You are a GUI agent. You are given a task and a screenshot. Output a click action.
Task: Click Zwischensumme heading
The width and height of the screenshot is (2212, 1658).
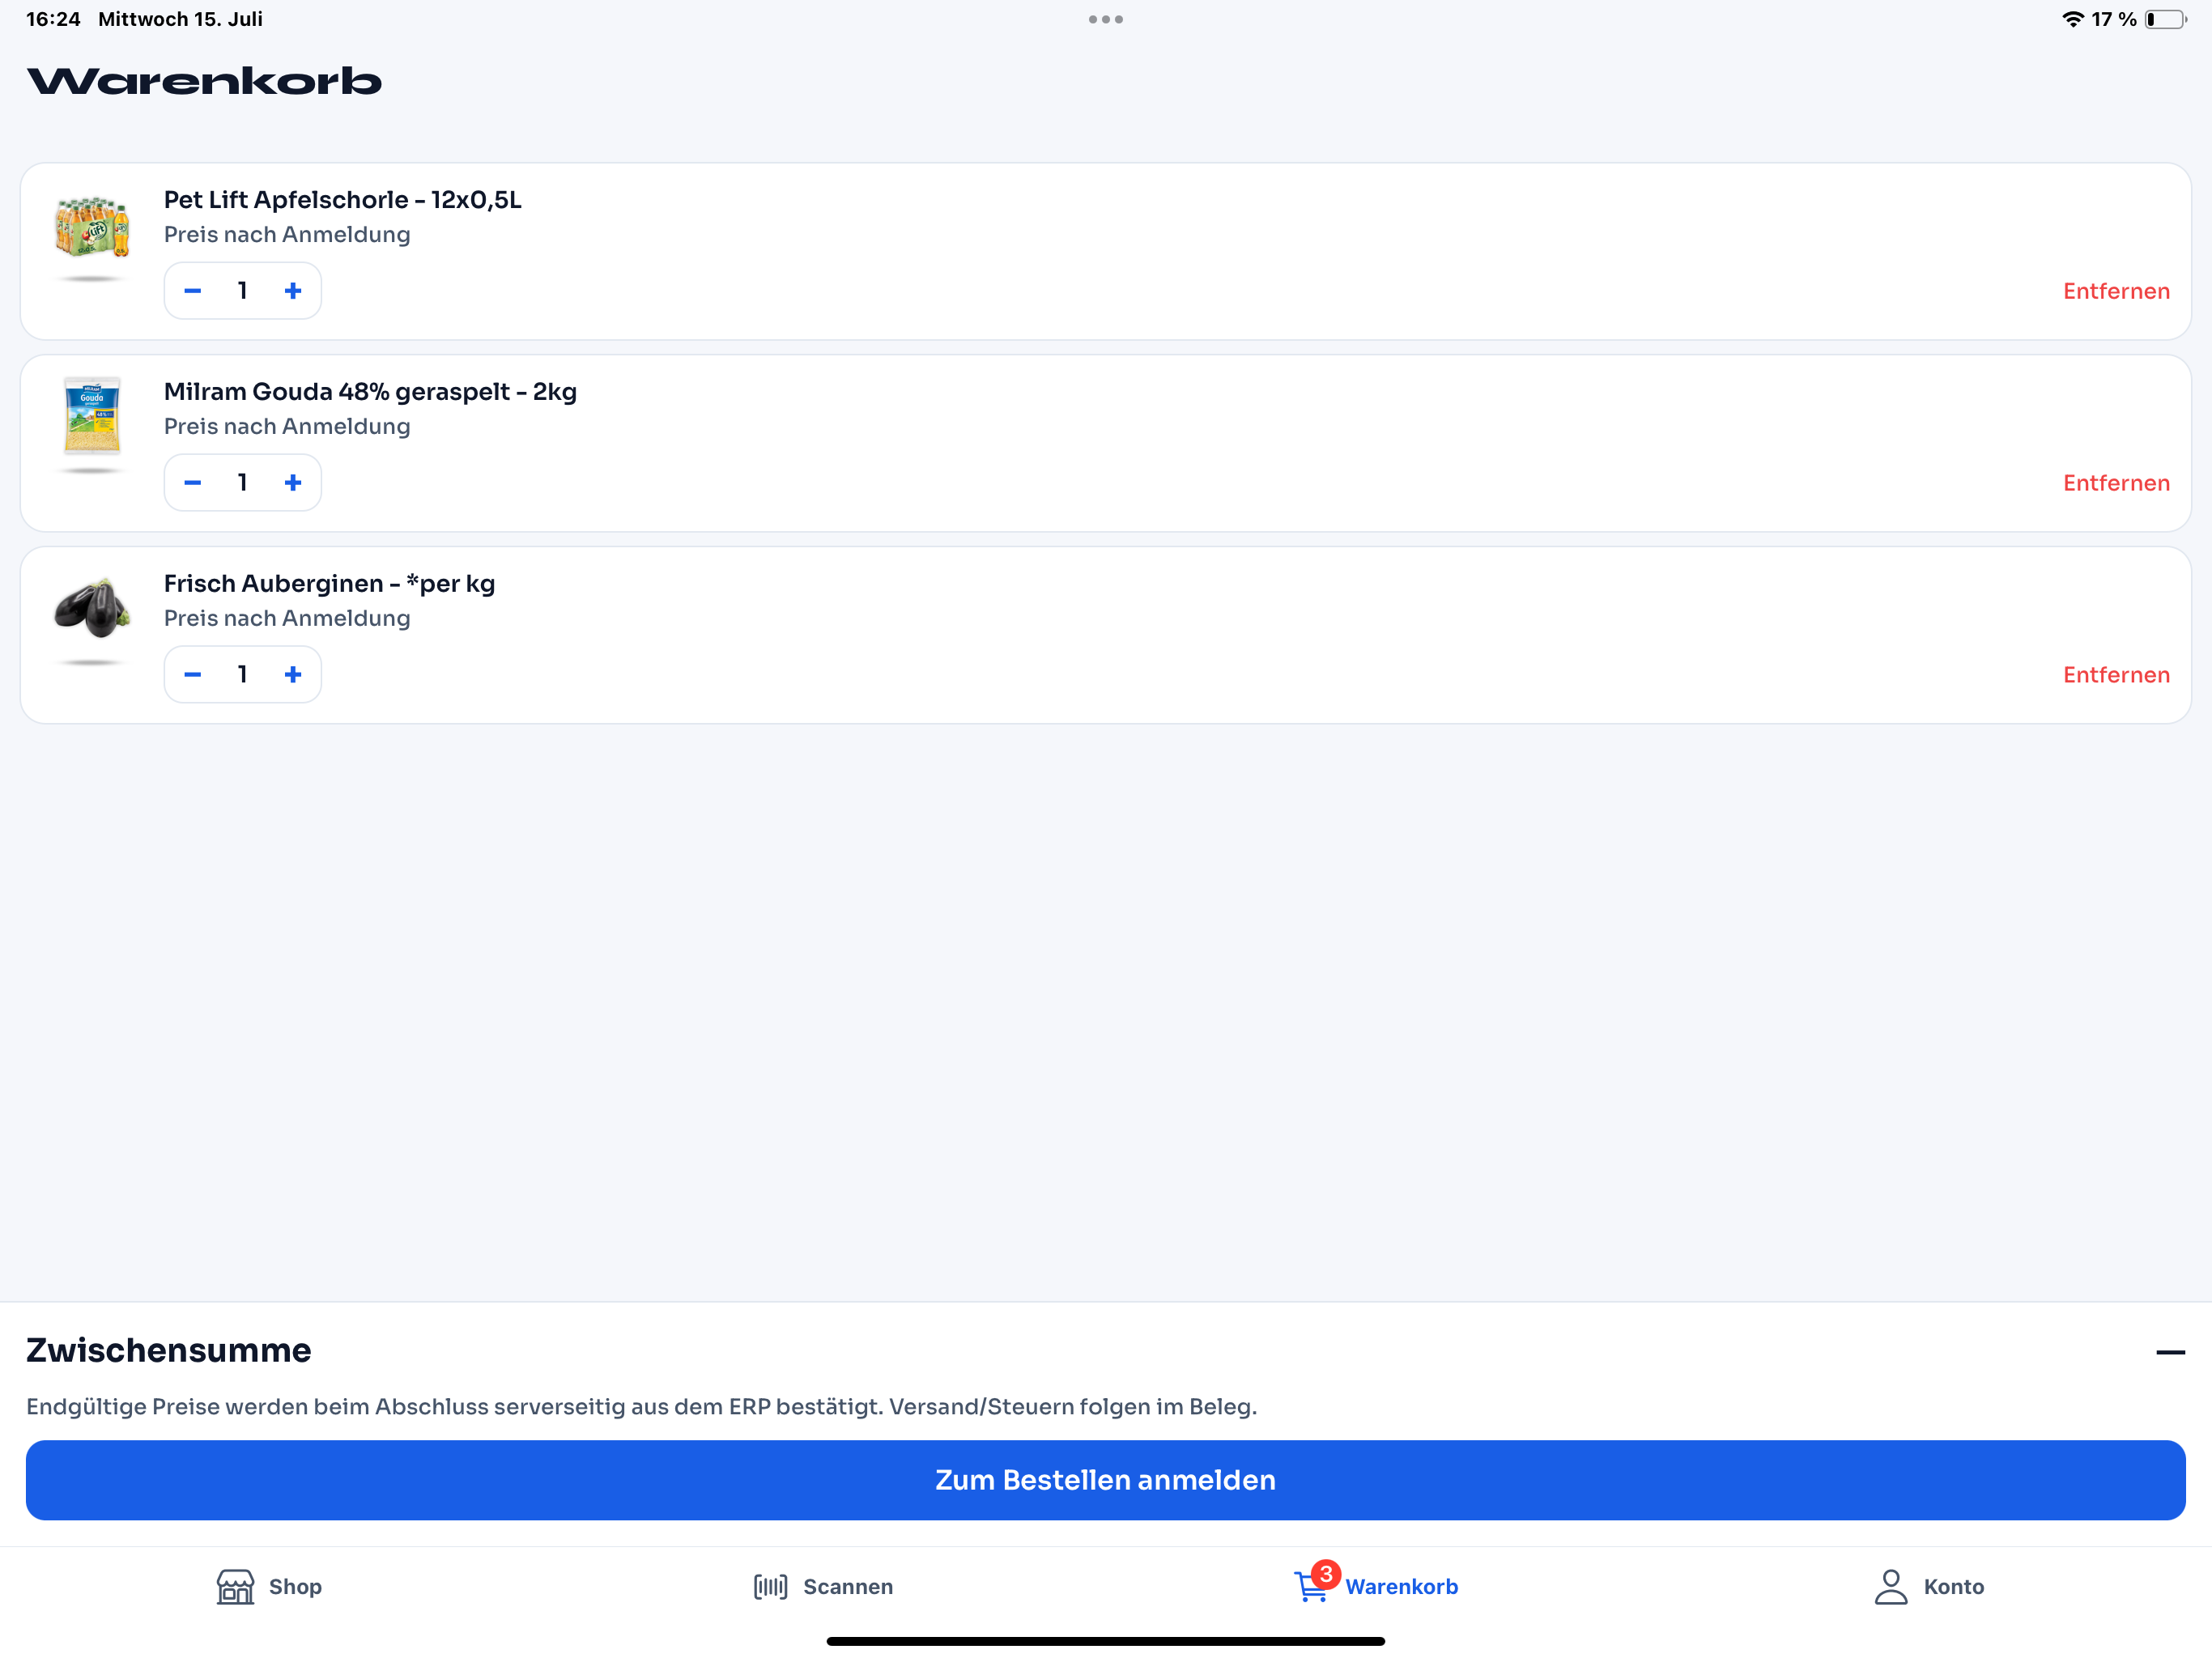(x=168, y=1350)
